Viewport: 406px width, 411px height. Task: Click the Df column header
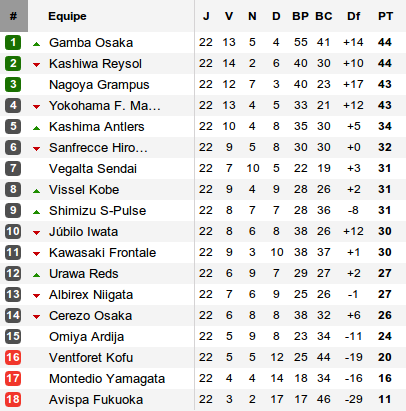(x=354, y=16)
